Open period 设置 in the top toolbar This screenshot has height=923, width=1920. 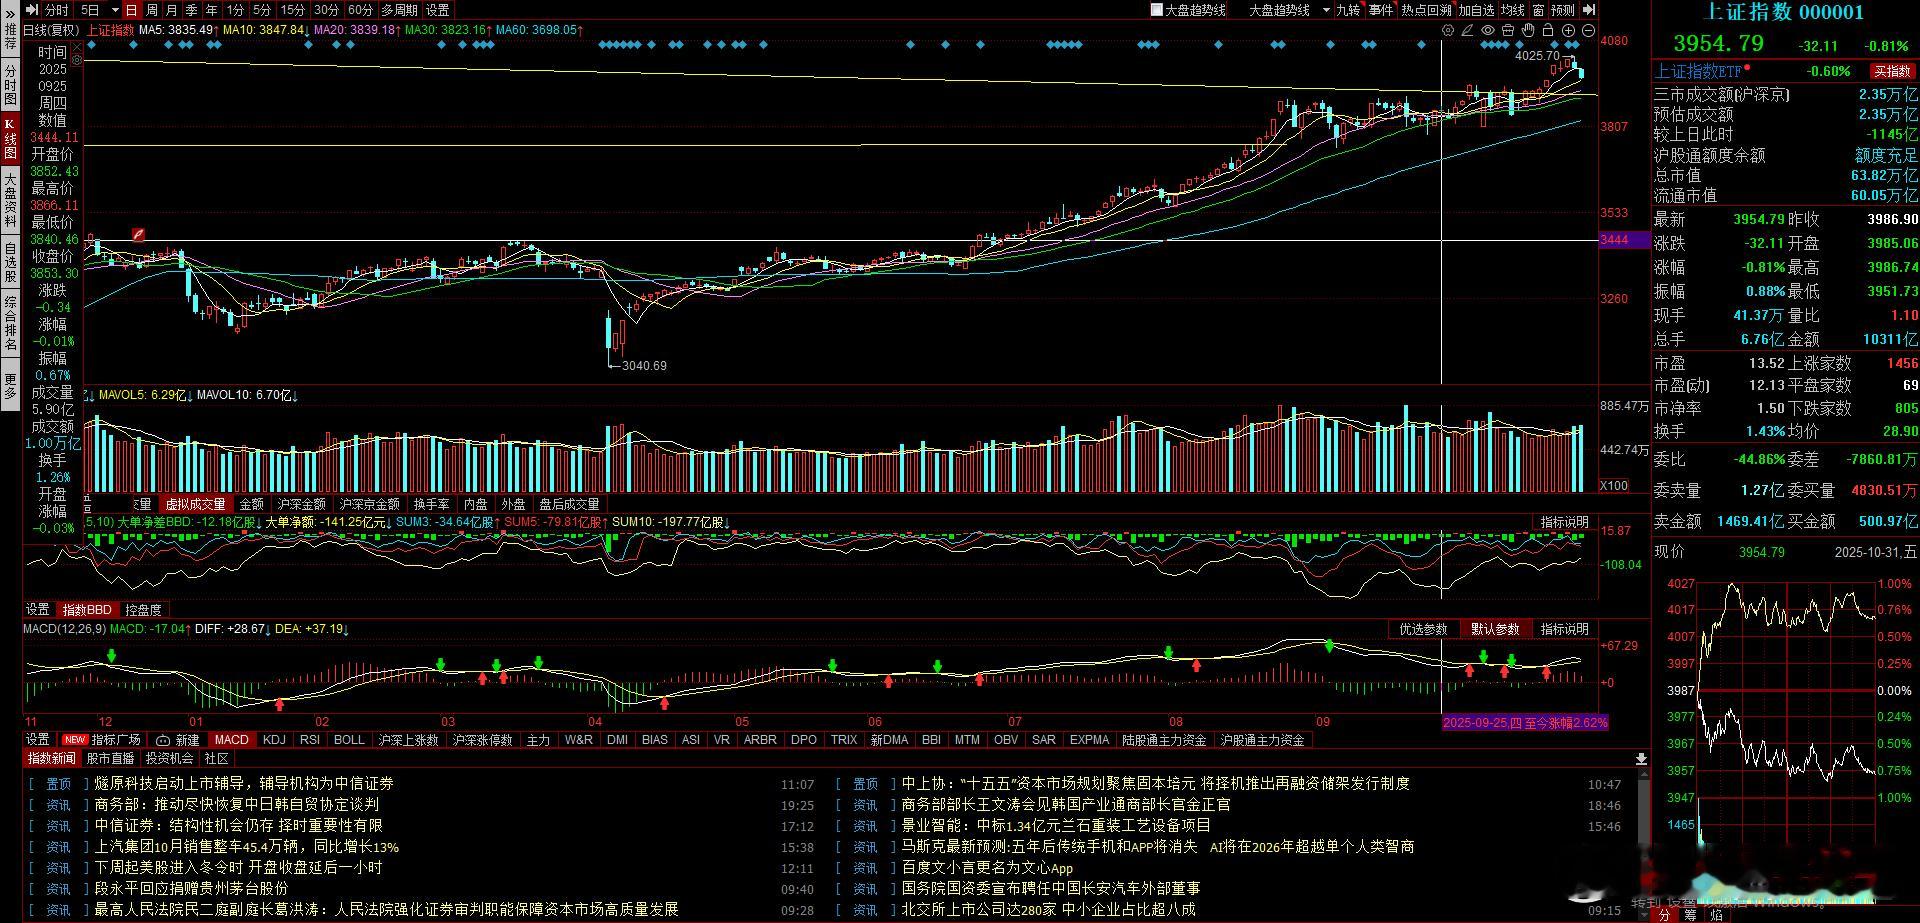tap(438, 10)
